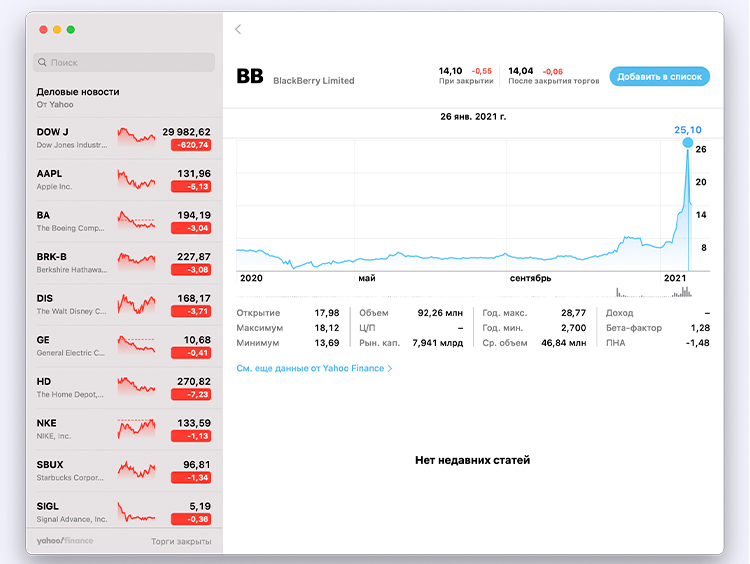Click the yellow minimize window button
This screenshot has width=750, height=564.
pyautogui.click(x=57, y=30)
